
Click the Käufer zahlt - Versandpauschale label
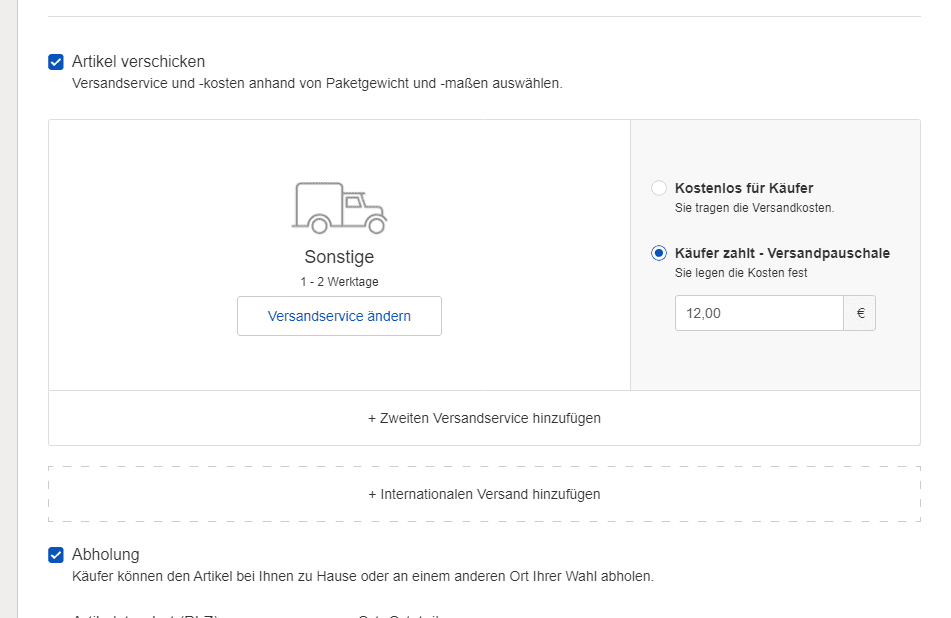pos(782,253)
